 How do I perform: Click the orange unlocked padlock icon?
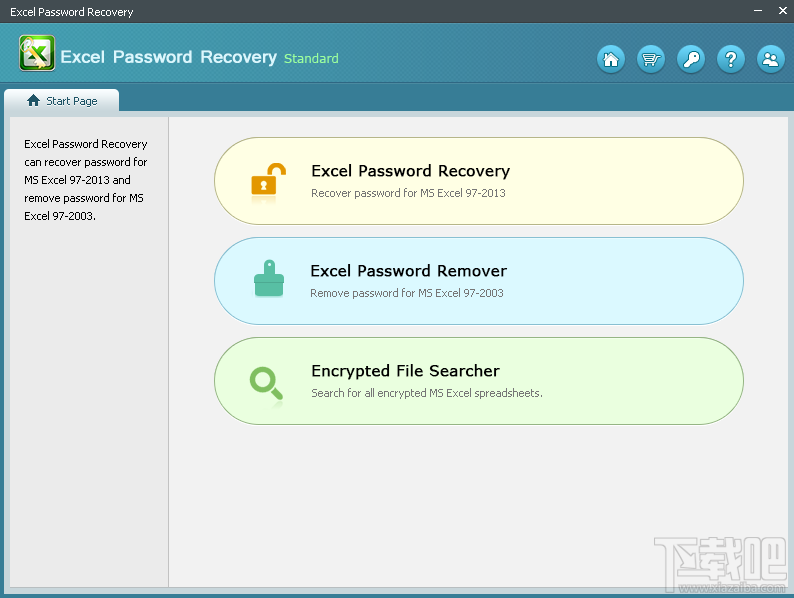[267, 180]
